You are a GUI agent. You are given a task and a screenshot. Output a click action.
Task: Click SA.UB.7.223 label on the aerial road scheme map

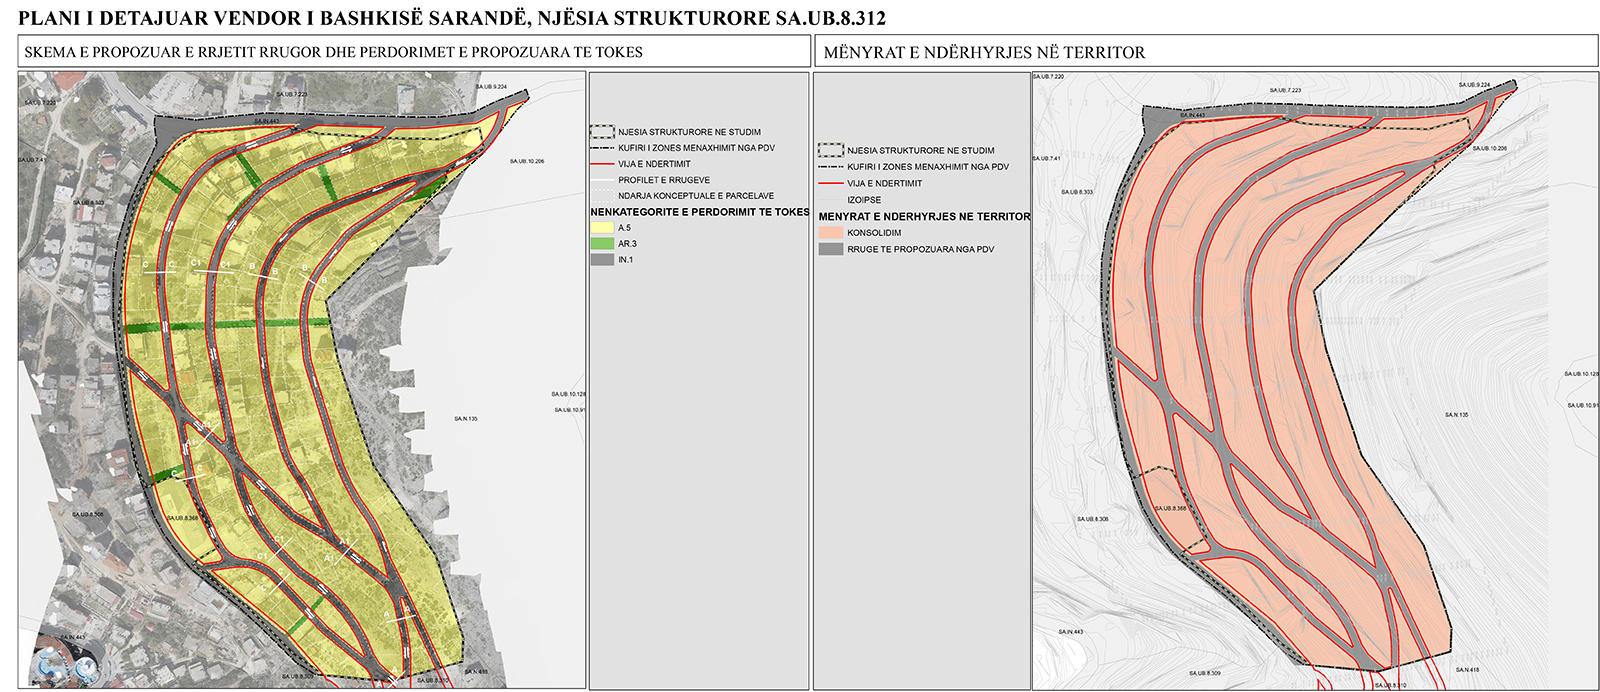coord(291,94)
